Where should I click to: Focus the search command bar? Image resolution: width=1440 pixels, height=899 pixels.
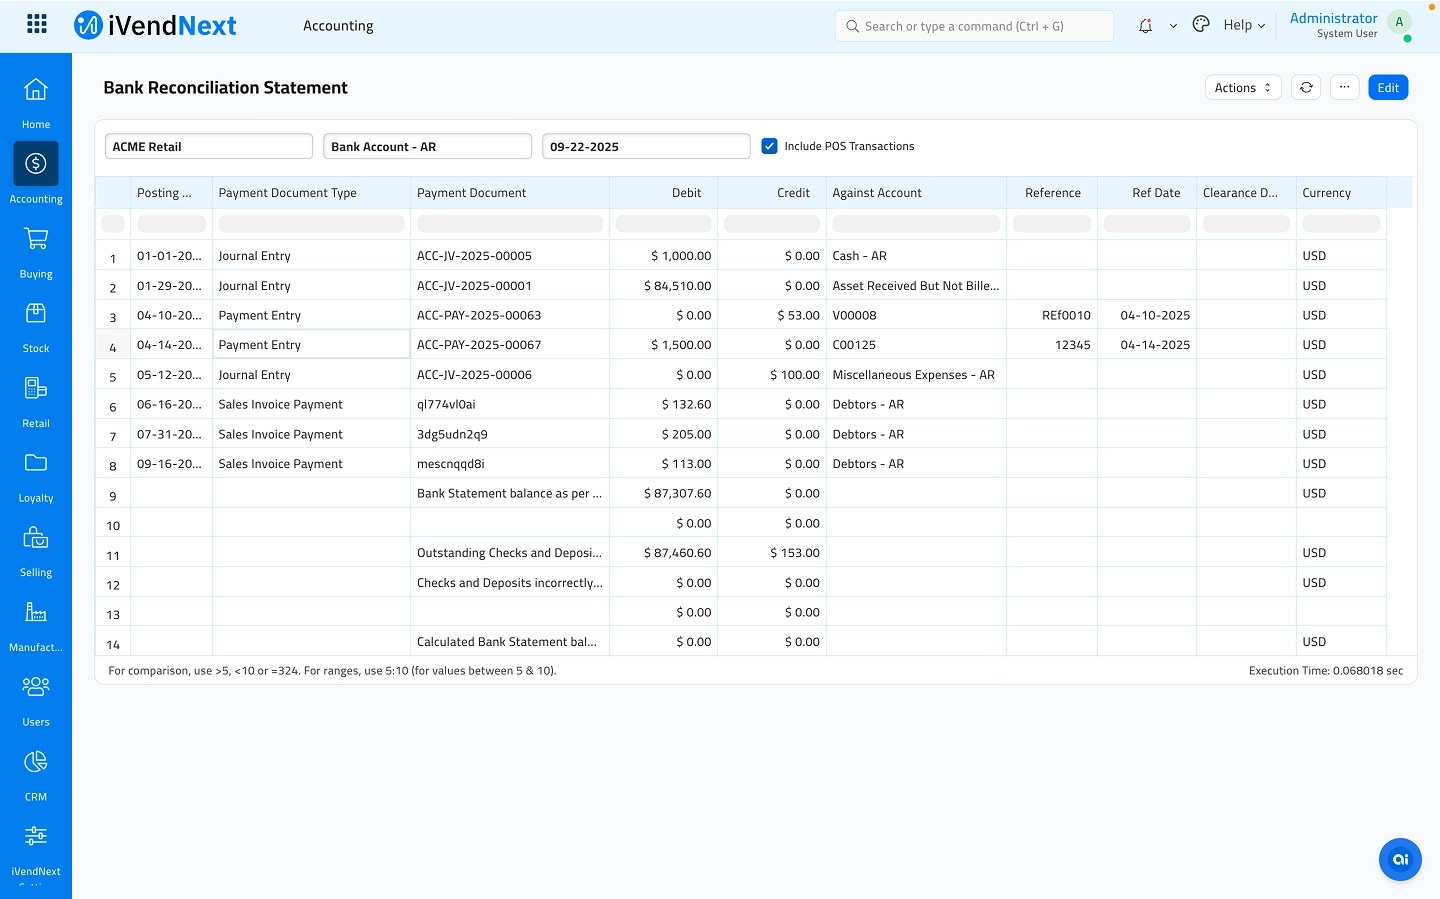tap(974, 26)
